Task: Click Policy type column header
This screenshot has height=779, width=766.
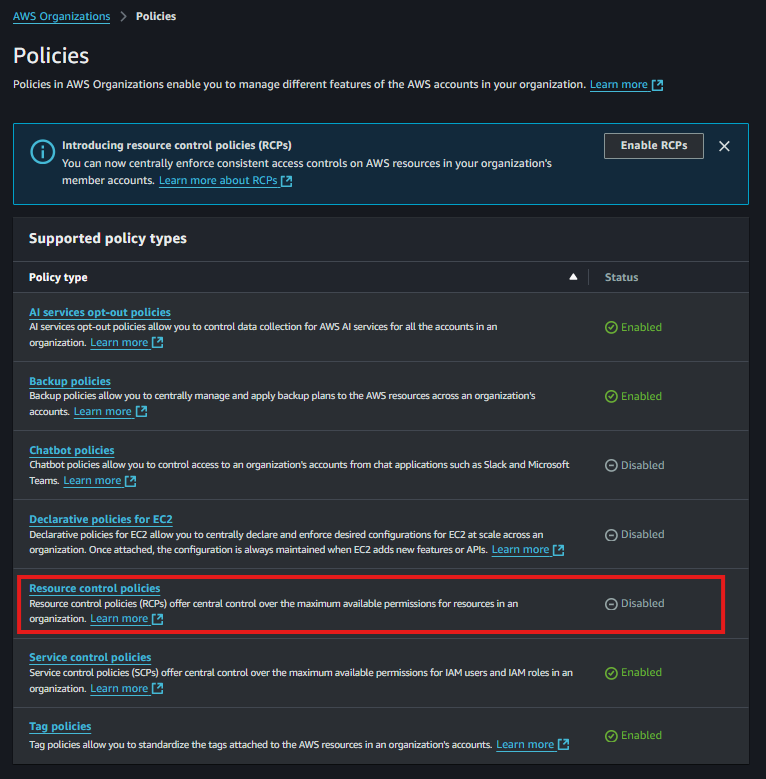Action: [58, 277]
